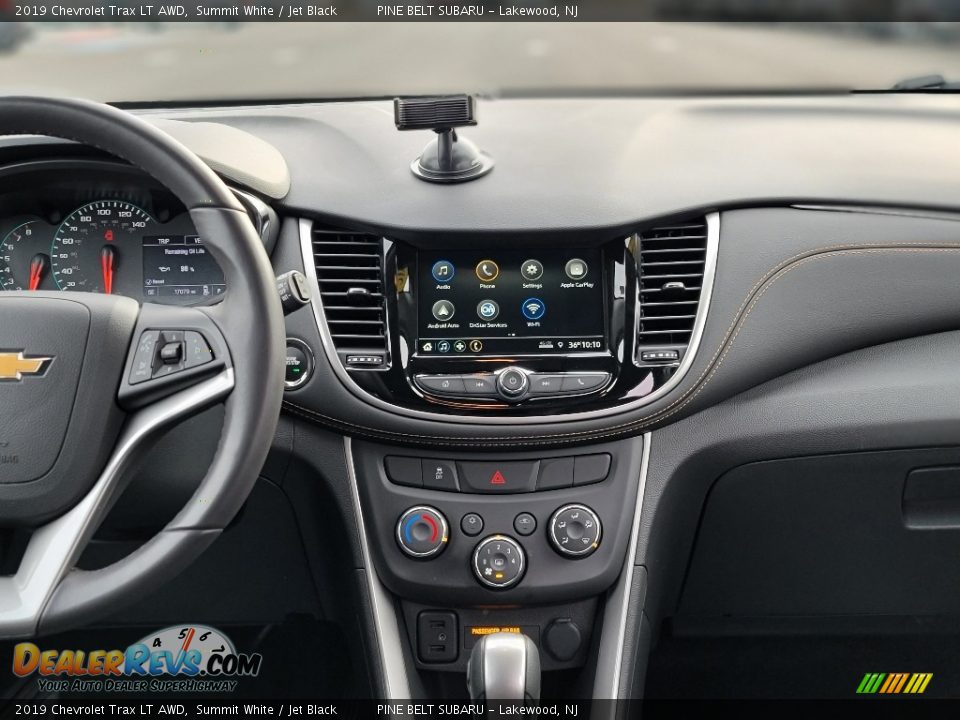Select the USB port below climate controls

pos(437,636)
